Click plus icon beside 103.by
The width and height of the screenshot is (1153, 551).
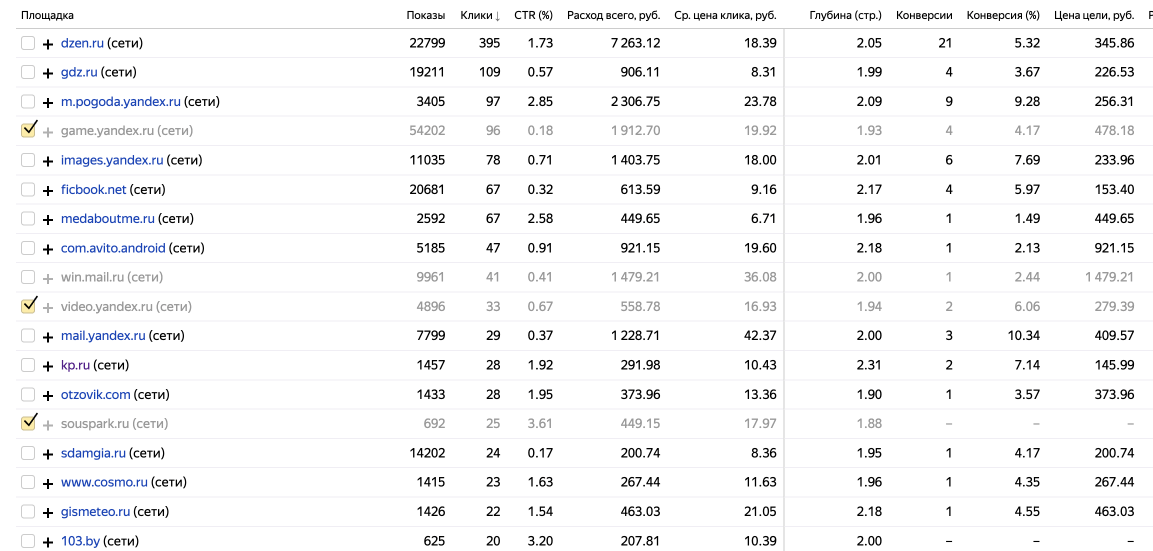pos(48,542)
